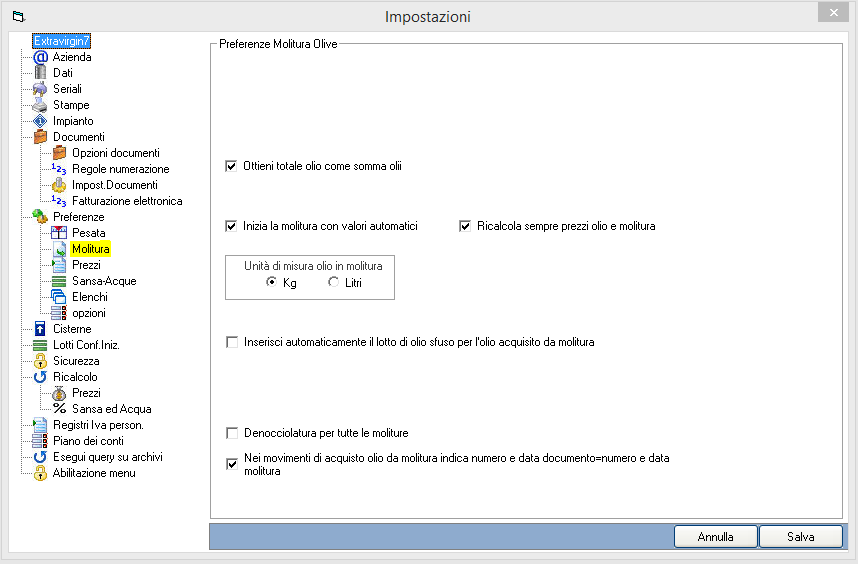Click the Preferenze icon
This screenshot has height=564, width=858.
point(40,217)
